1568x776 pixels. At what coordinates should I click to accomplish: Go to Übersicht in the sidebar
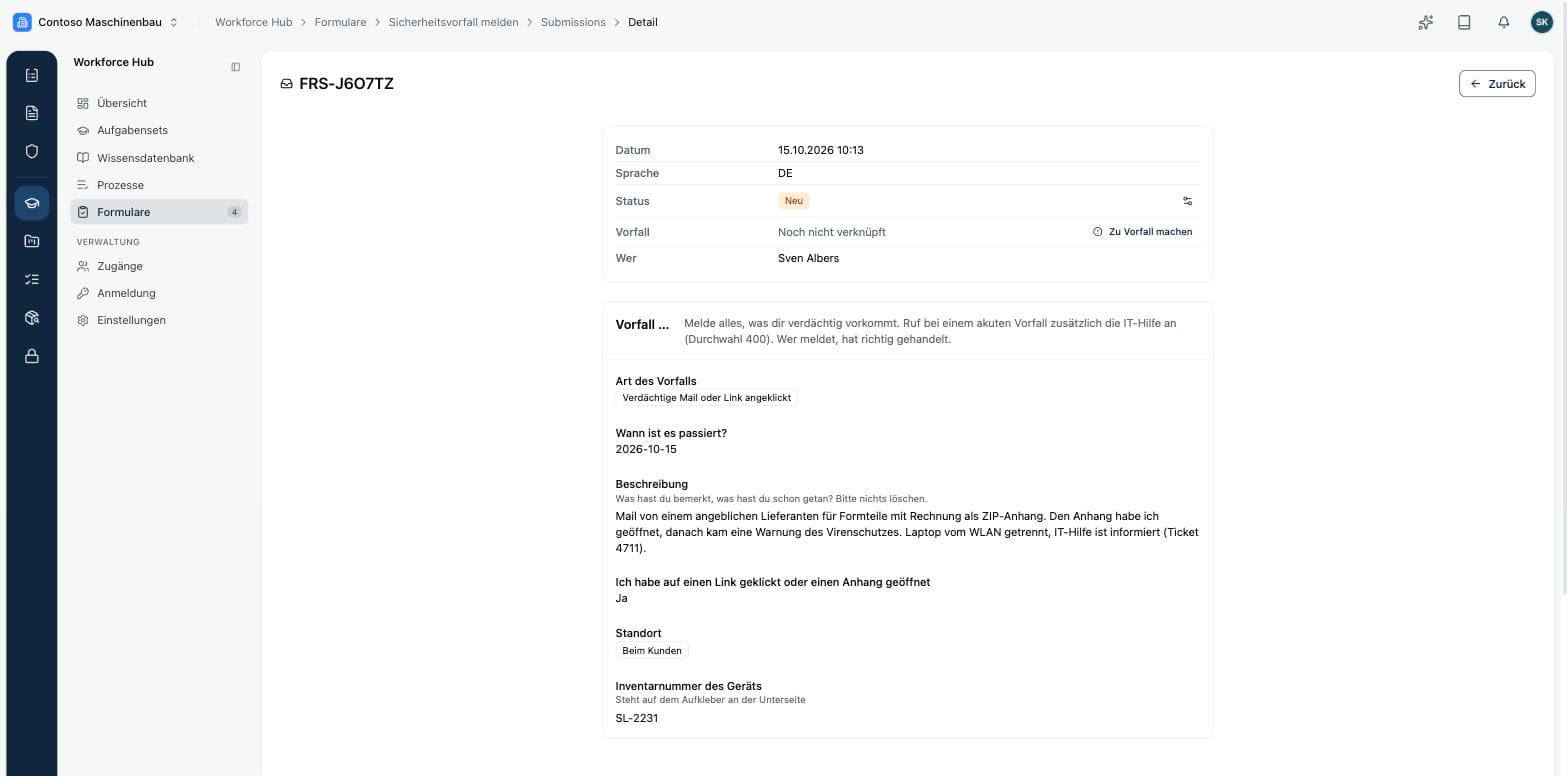coord(159,103)
